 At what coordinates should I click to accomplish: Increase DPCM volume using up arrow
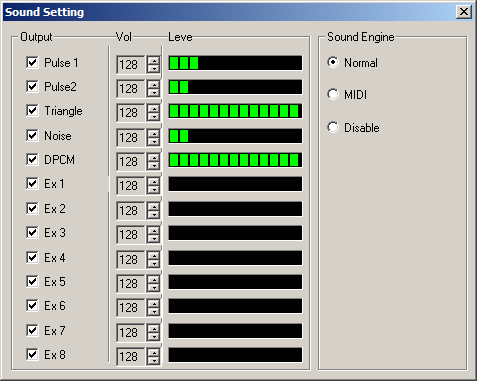coord(154,157)
